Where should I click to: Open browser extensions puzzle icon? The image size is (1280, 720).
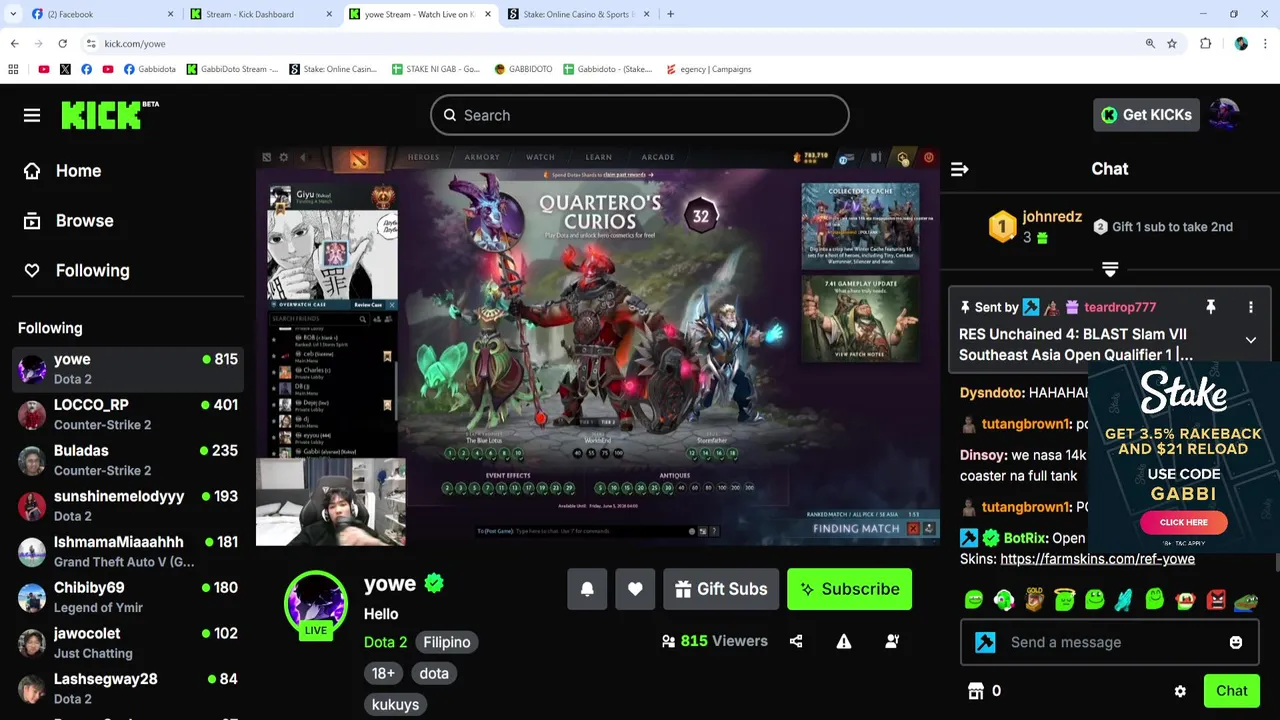[1205, 44]
